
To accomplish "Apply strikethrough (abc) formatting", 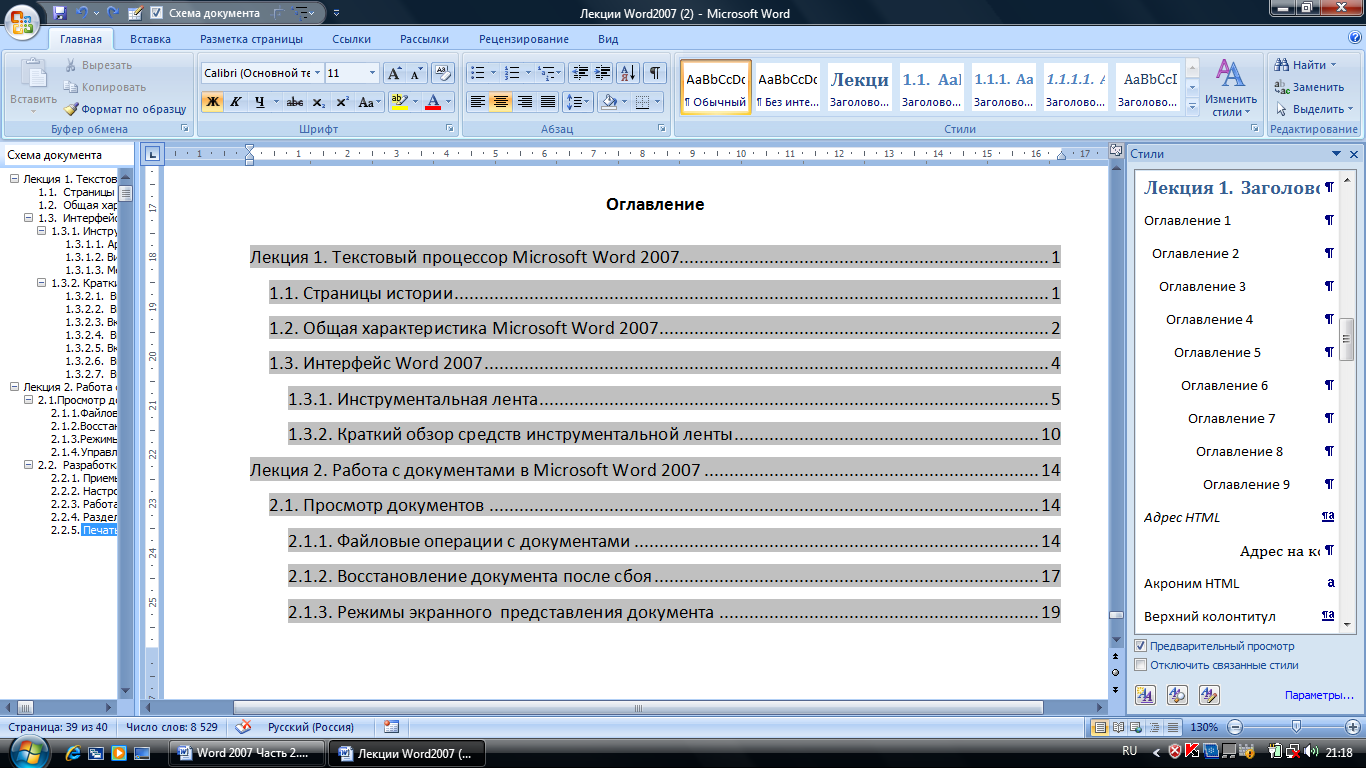I will point(295,102).
